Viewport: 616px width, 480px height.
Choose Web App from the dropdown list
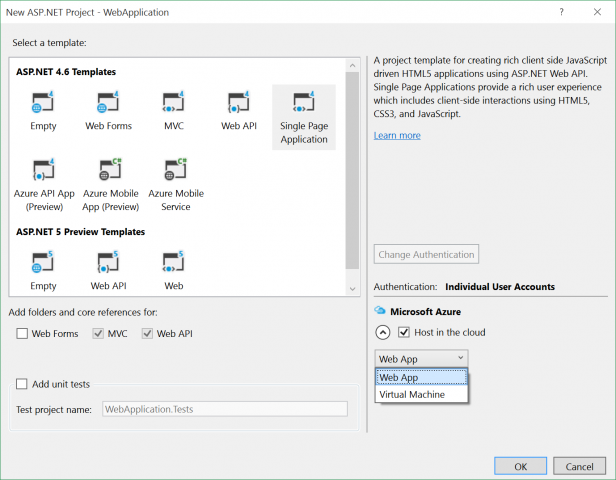tap(421, 377)
